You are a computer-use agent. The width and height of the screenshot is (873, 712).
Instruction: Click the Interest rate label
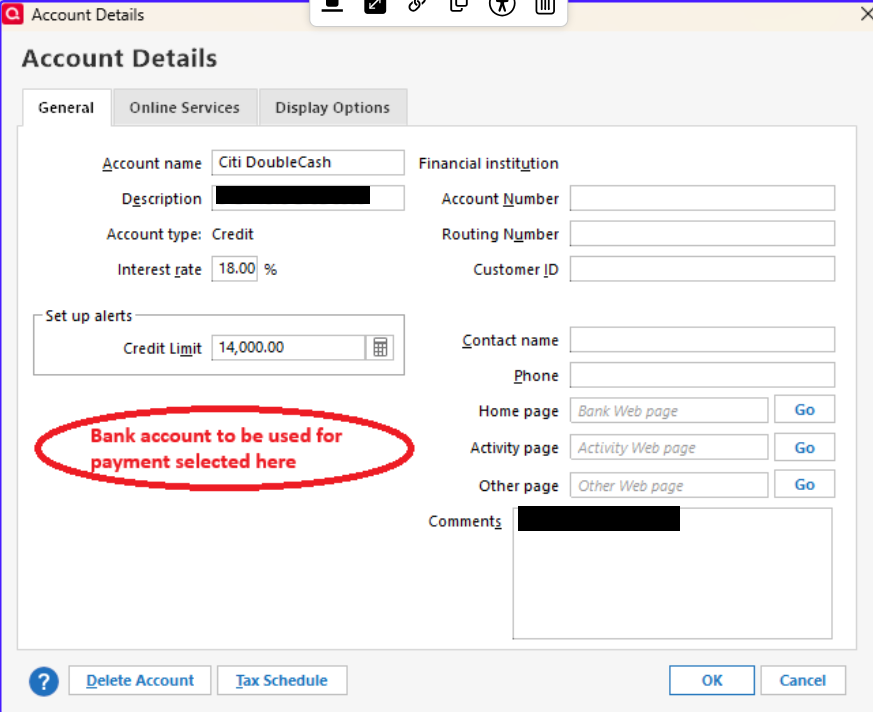(x=159, y=270)
